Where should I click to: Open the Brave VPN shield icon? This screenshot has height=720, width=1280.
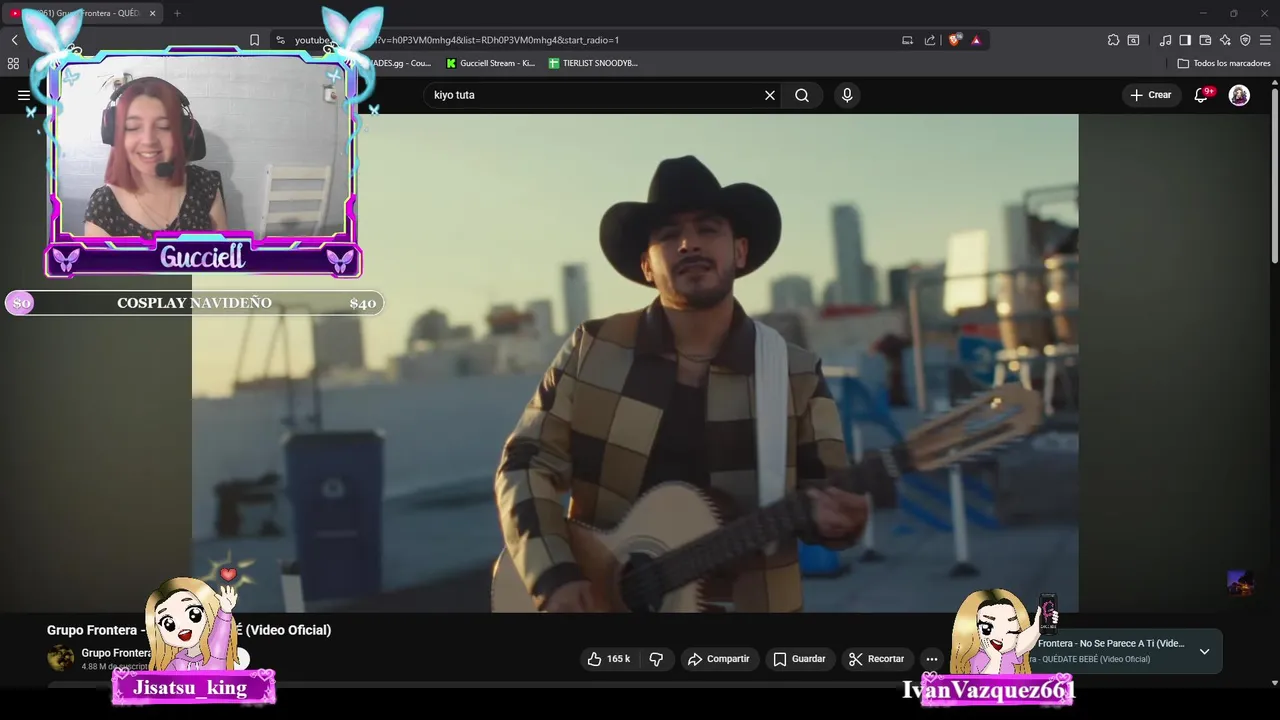click(1245, 40)
